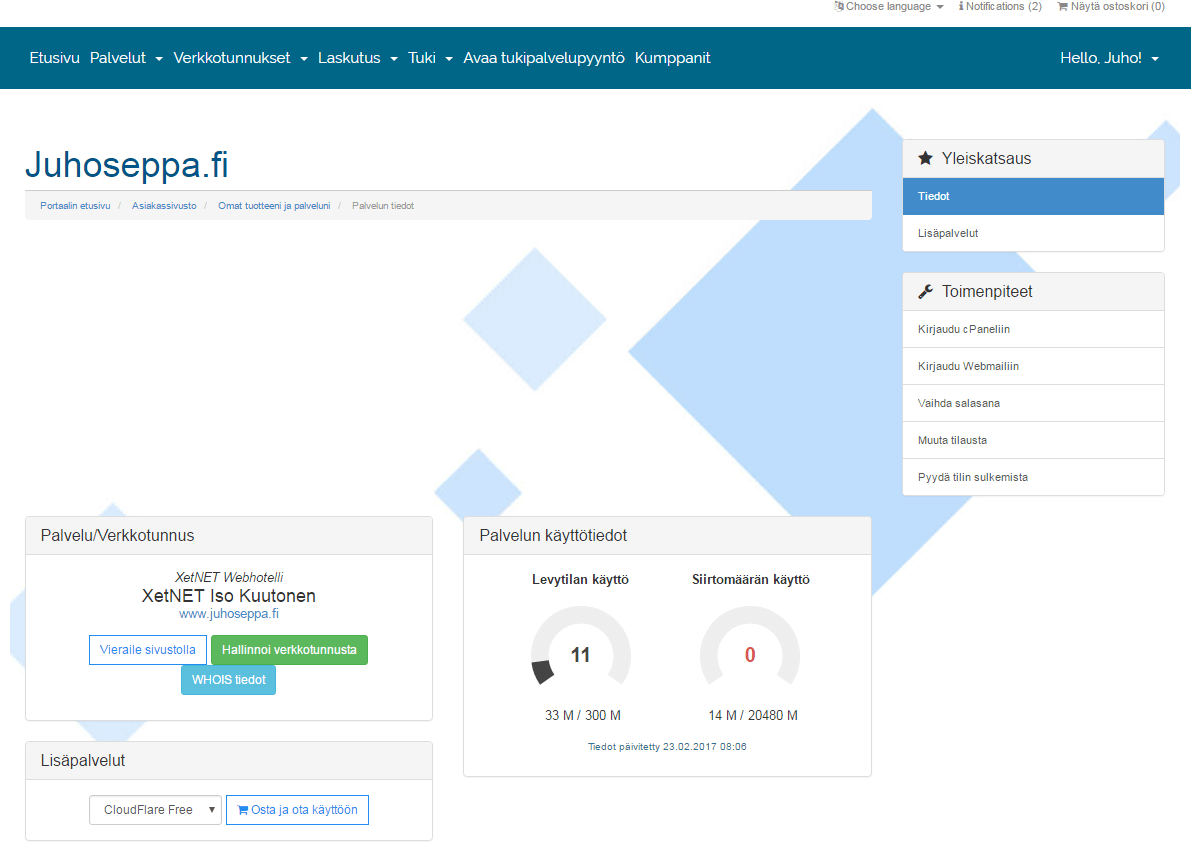Click Osta ja ota käyttöön button
The image size is (1191, 860).
click(x=297, y=810)
